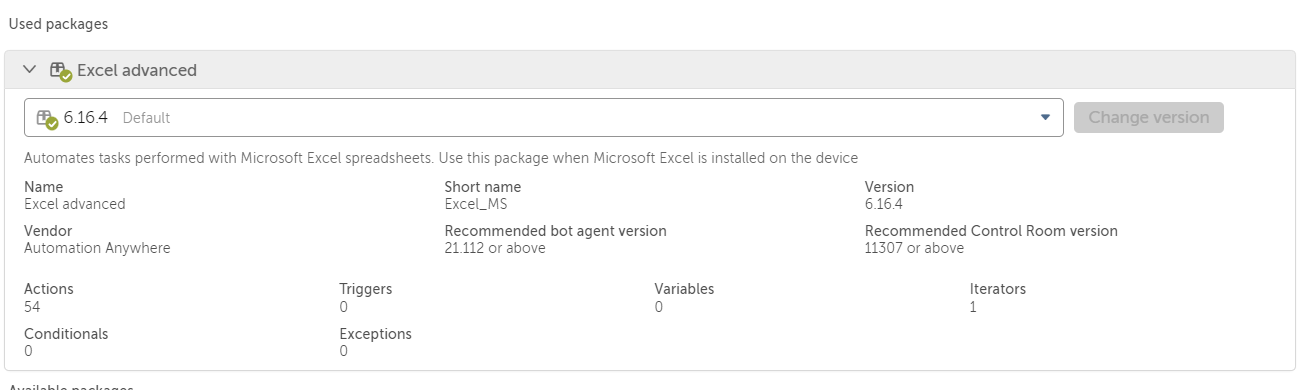
Task: Collapse the Excel advanced package section
Action: tap(30, 70)
